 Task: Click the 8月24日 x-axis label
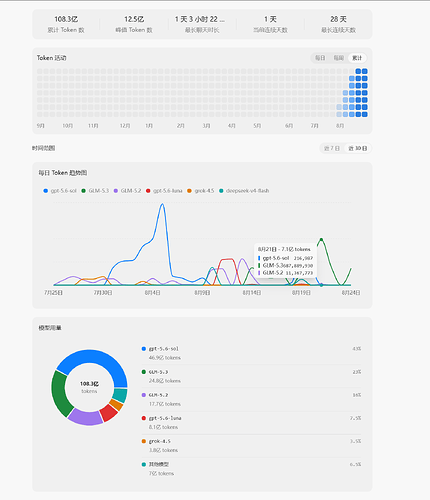click(351, 293)
